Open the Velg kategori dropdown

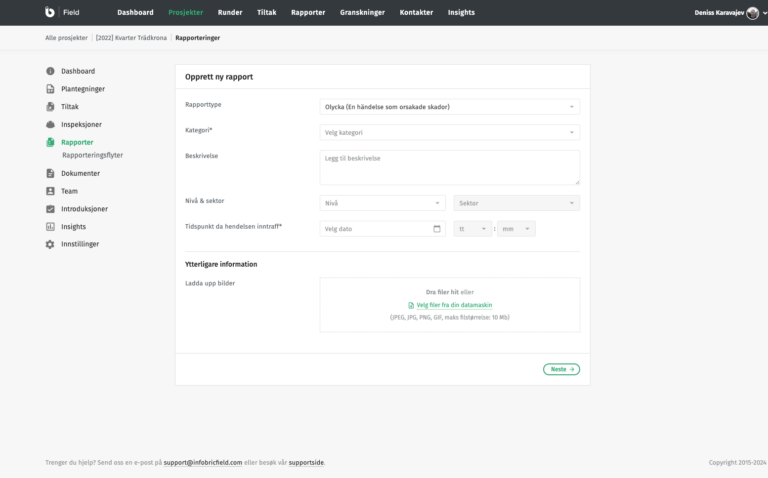(449, 132)
